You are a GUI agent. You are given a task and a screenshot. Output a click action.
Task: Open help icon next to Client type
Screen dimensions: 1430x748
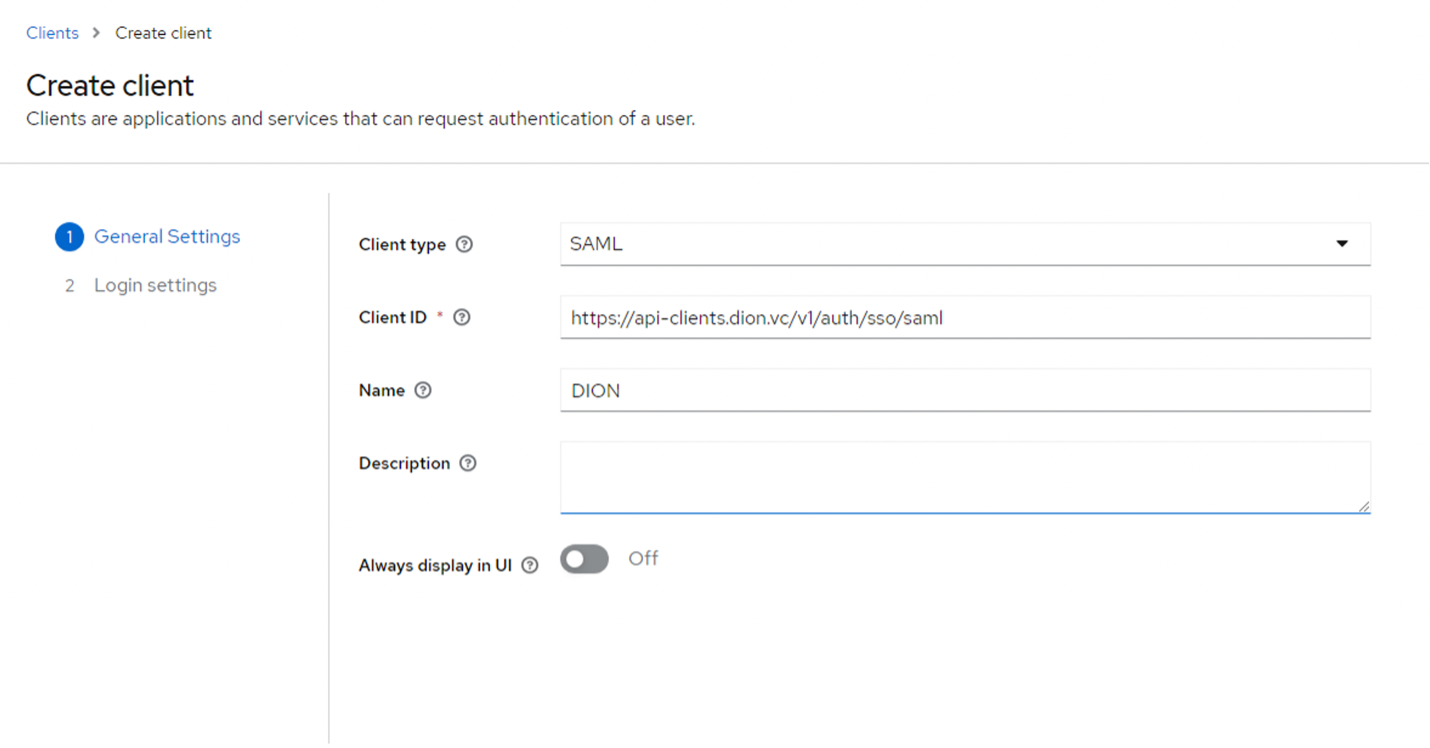(464, 244)
